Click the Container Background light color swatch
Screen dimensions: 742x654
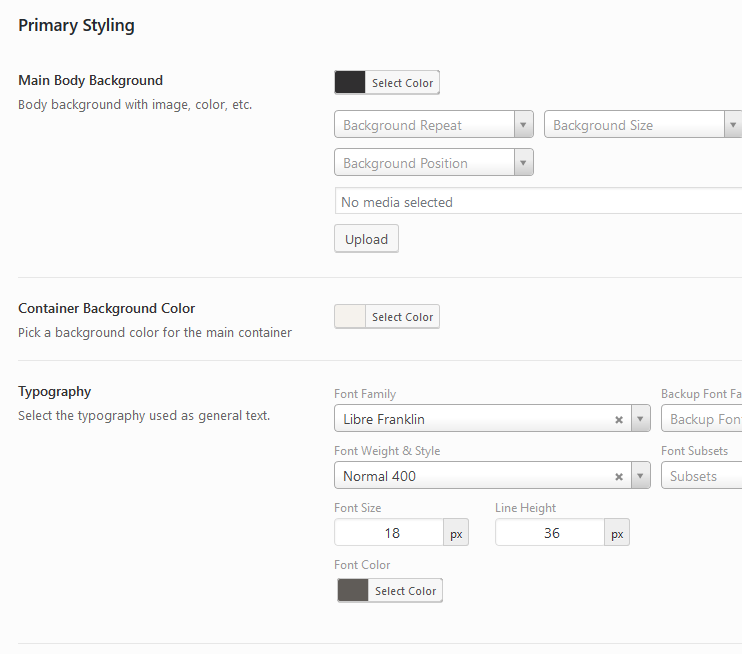point(350,317)
